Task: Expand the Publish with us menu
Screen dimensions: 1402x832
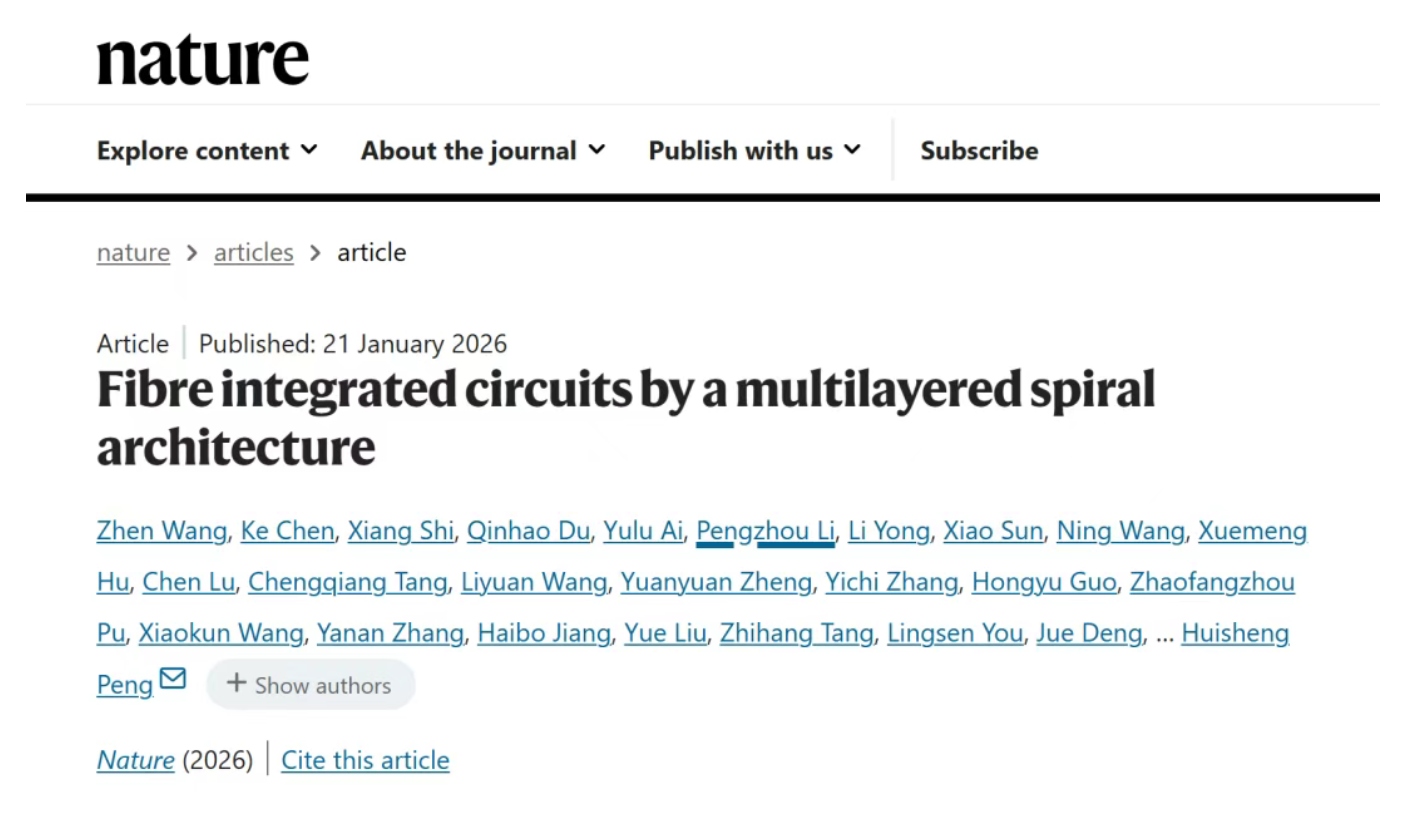Action: pyautogui.click(x=754, y=151)
